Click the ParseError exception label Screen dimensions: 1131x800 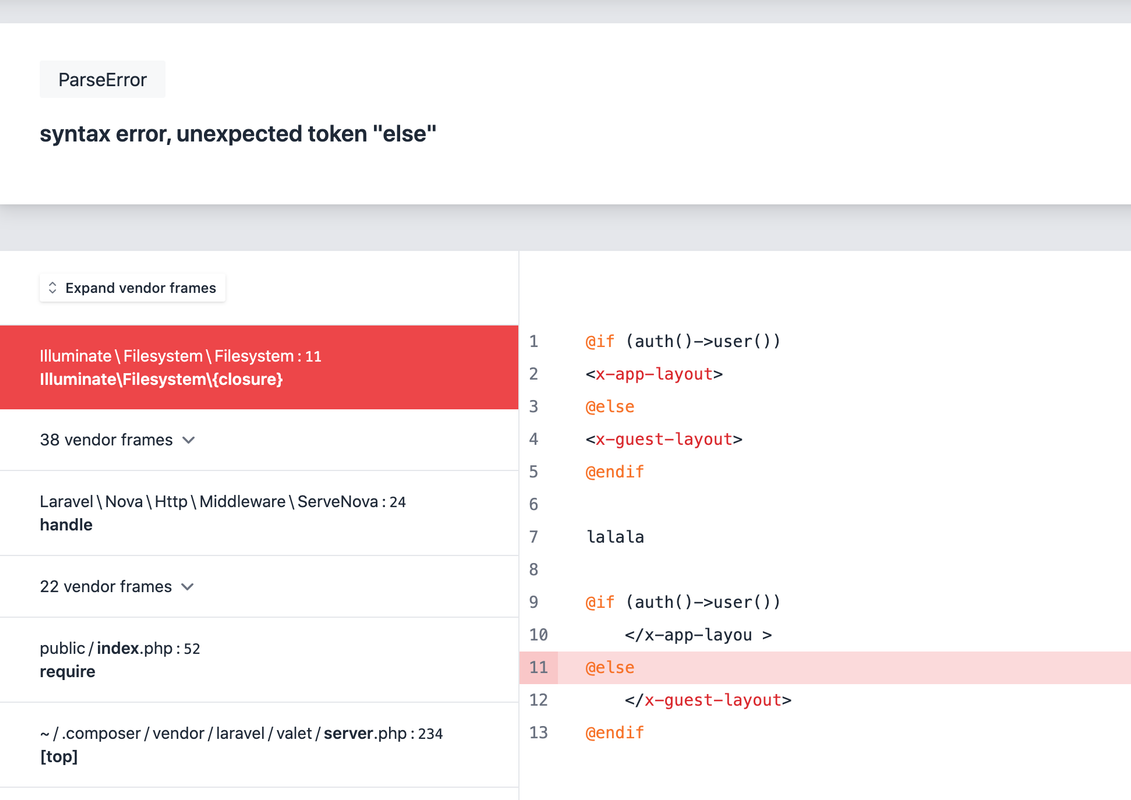[x=102, y=79]
